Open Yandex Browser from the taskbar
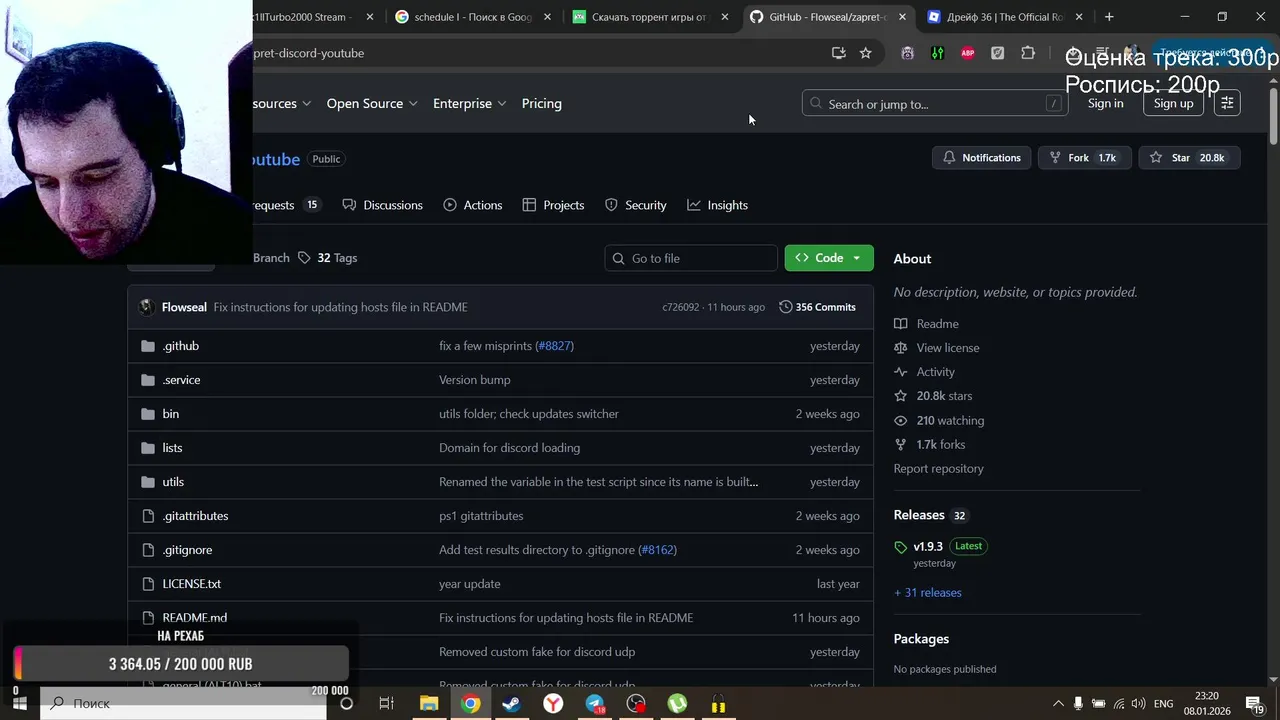 pos(553,703)
